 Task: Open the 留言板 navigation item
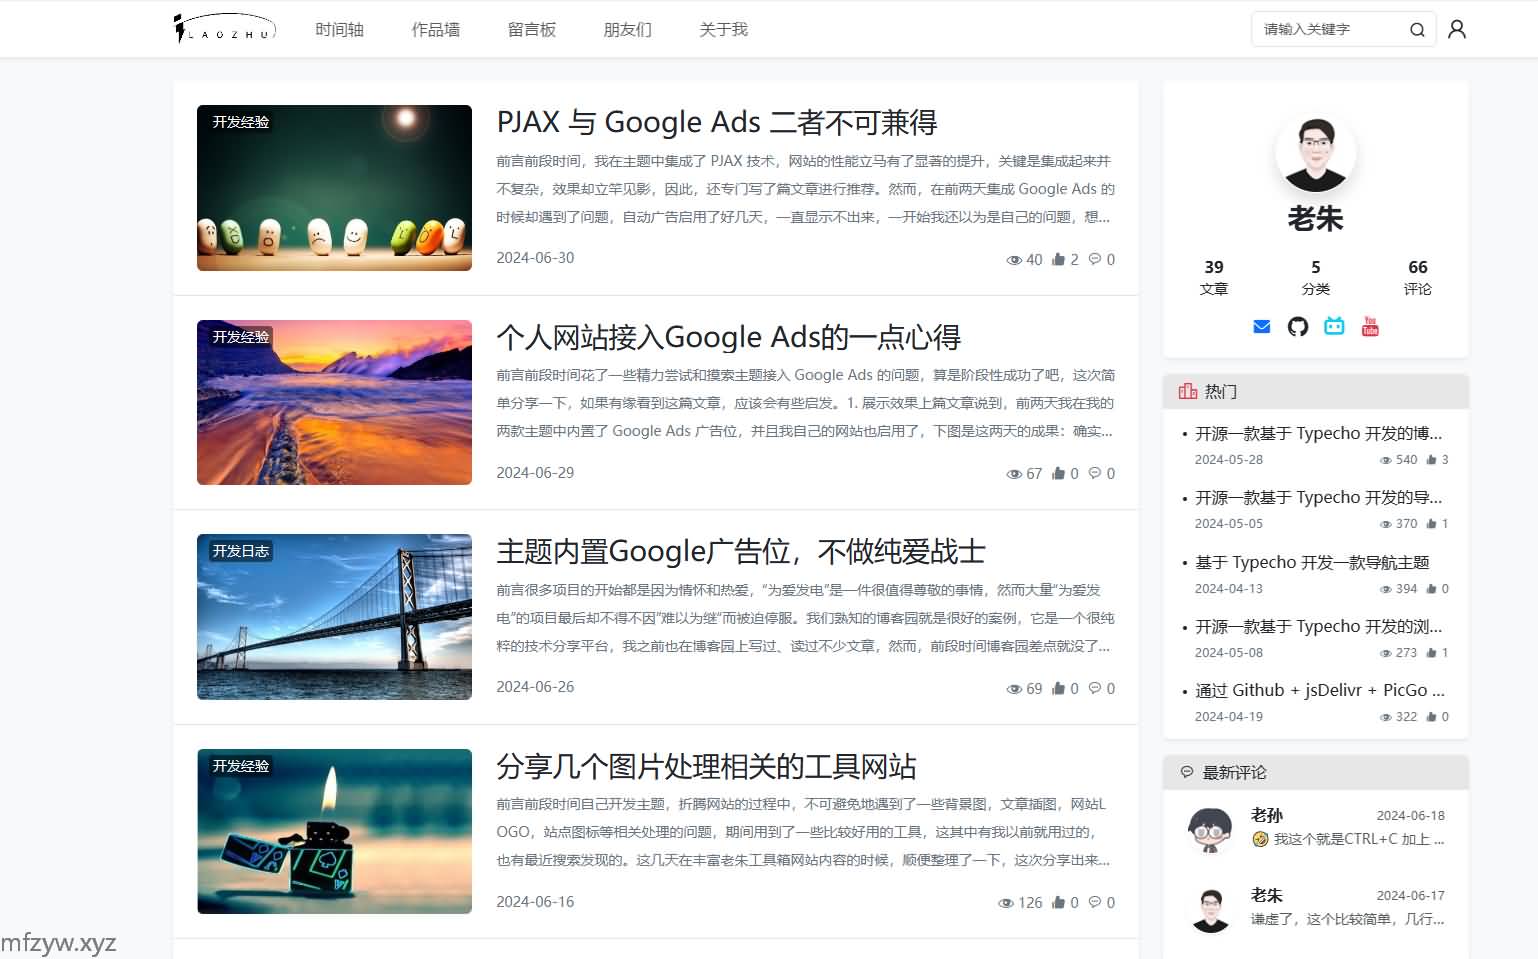[x=531, y=30]
